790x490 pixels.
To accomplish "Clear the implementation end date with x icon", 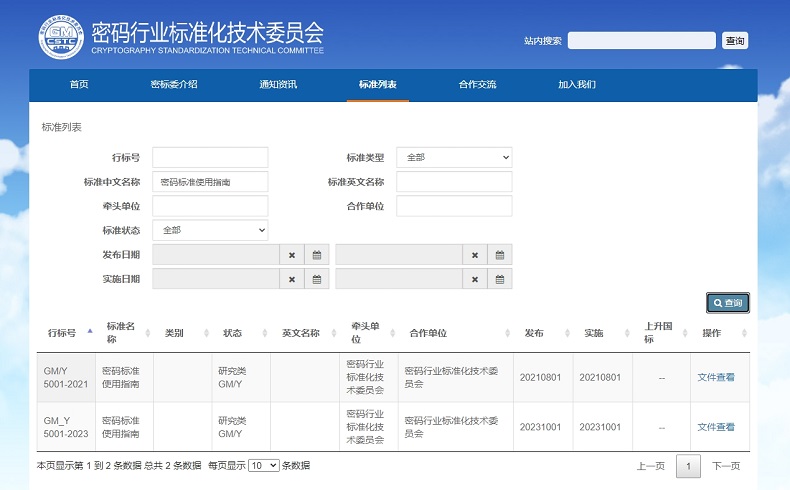I will click(x=475, y=279).
